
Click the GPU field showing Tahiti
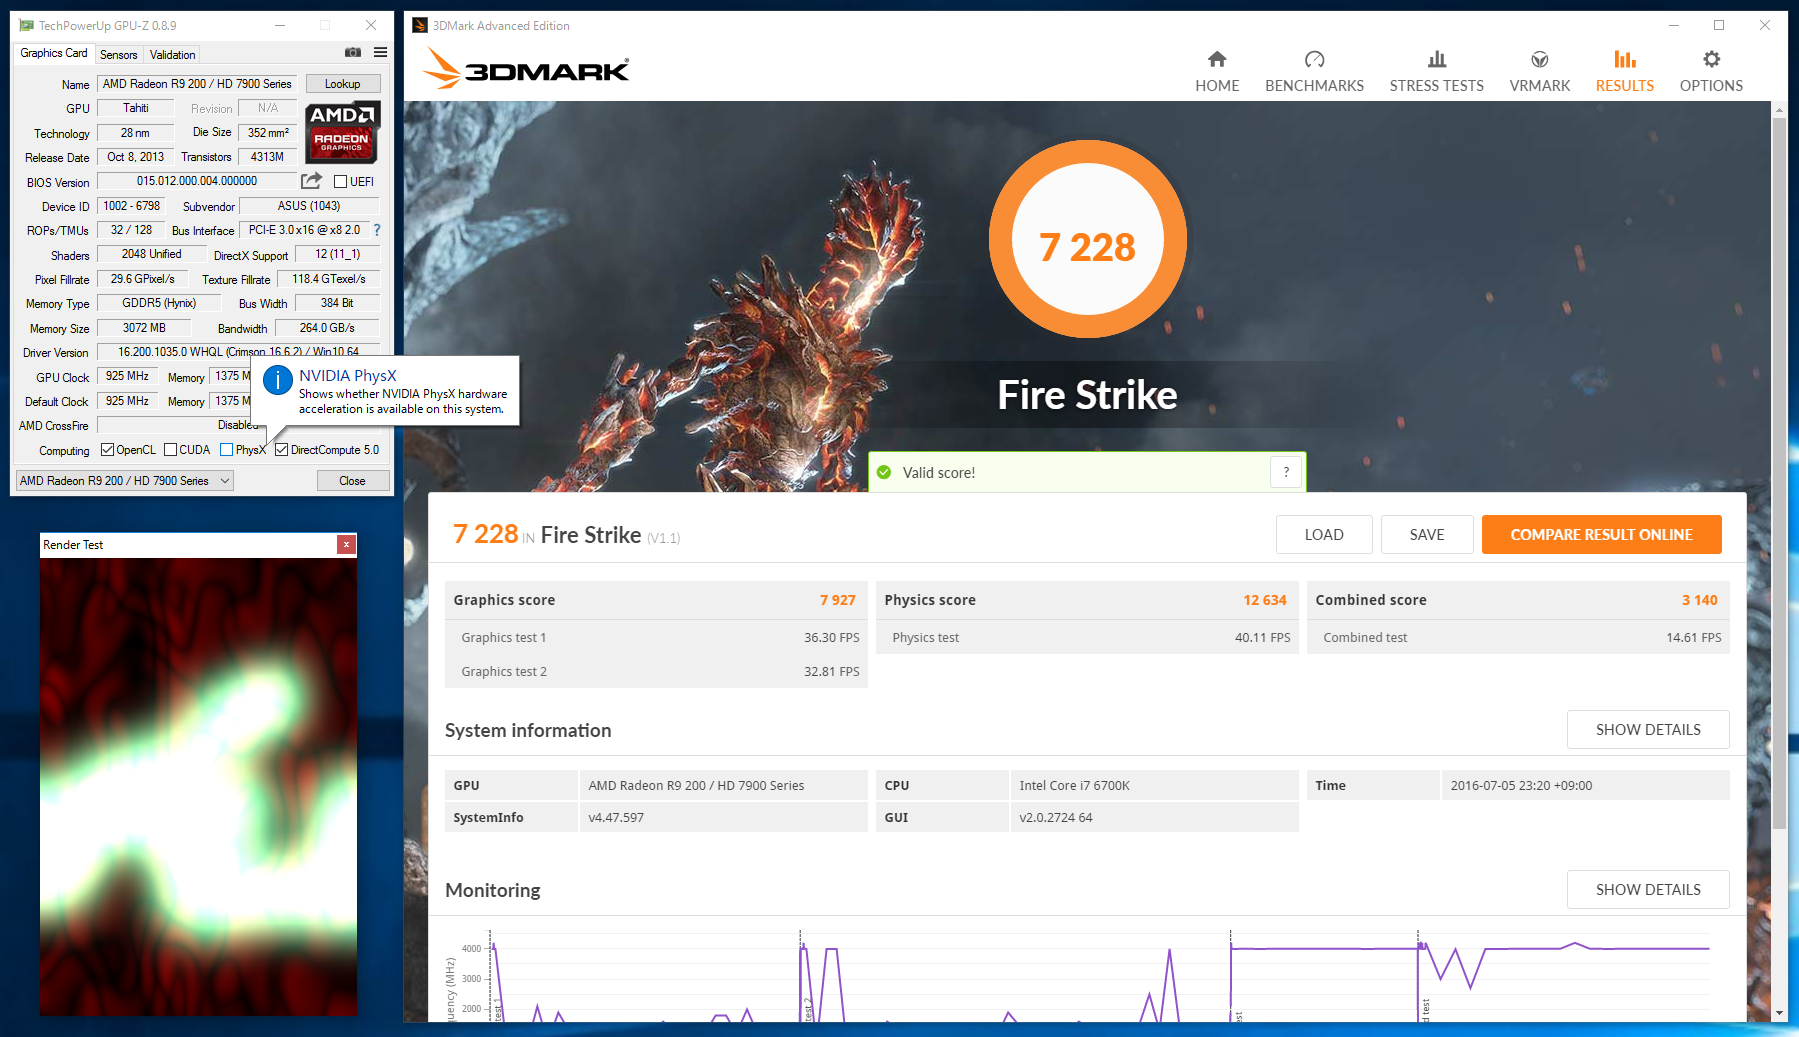pos(135,108)
